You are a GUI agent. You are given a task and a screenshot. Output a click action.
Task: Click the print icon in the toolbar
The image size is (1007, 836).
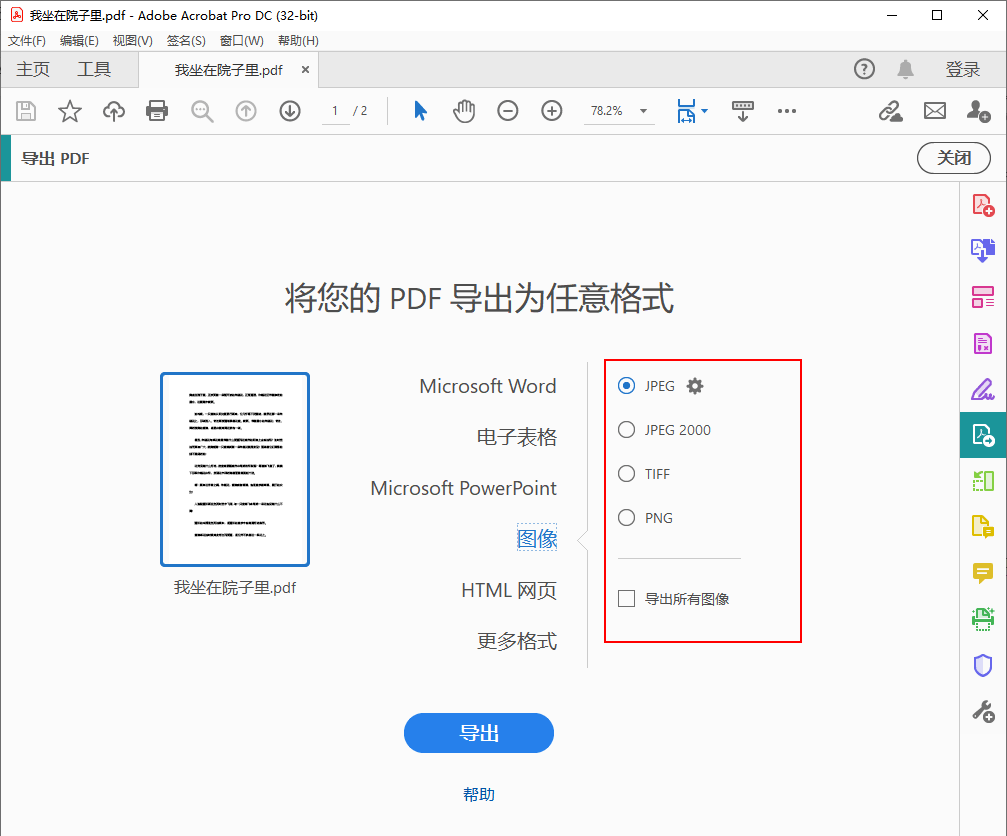[x=157, y=111]
